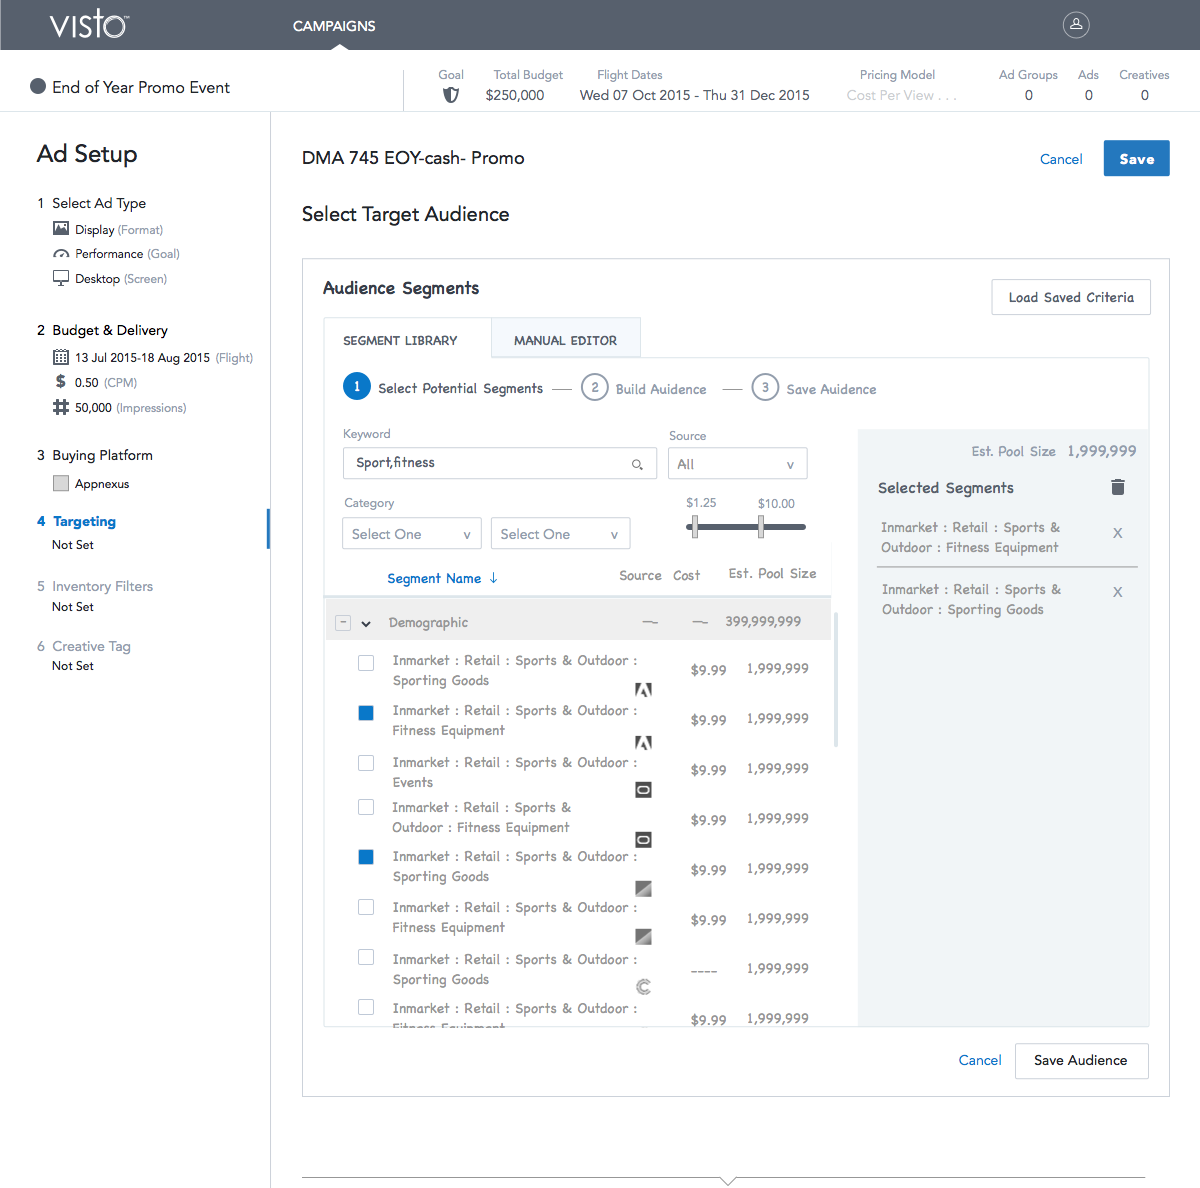Open the Campaigns menu
Image resolution: width=1200 pixels, height=1188 pixels.
point(334,26)
